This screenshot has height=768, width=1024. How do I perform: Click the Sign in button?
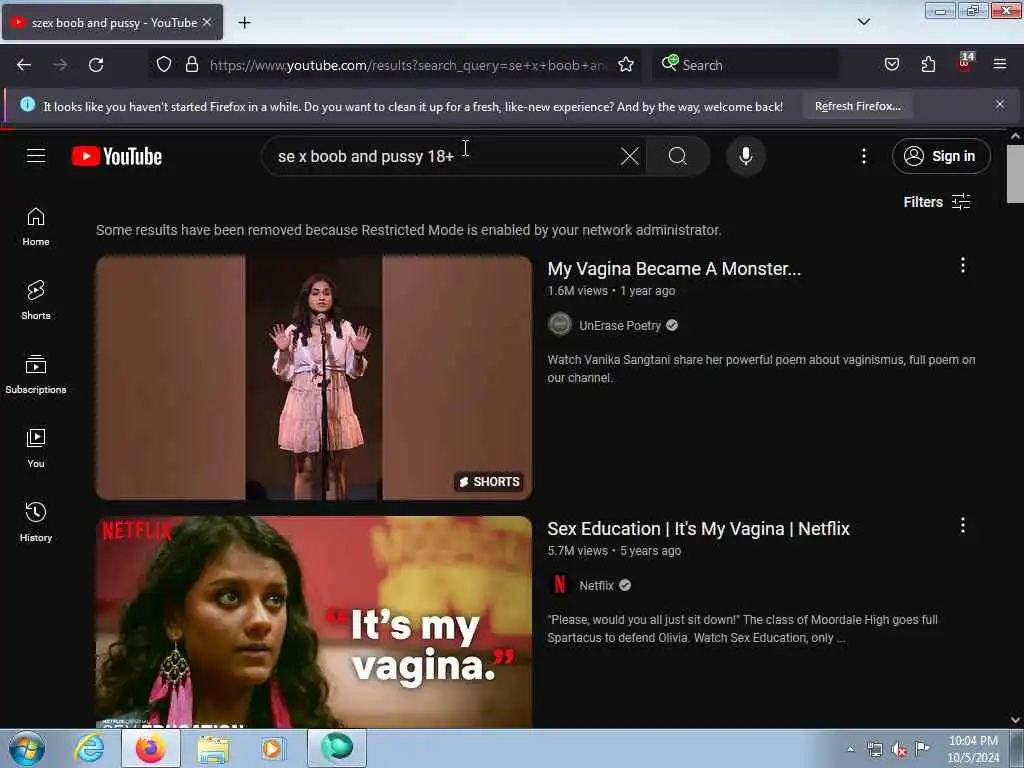coord(941,156)
